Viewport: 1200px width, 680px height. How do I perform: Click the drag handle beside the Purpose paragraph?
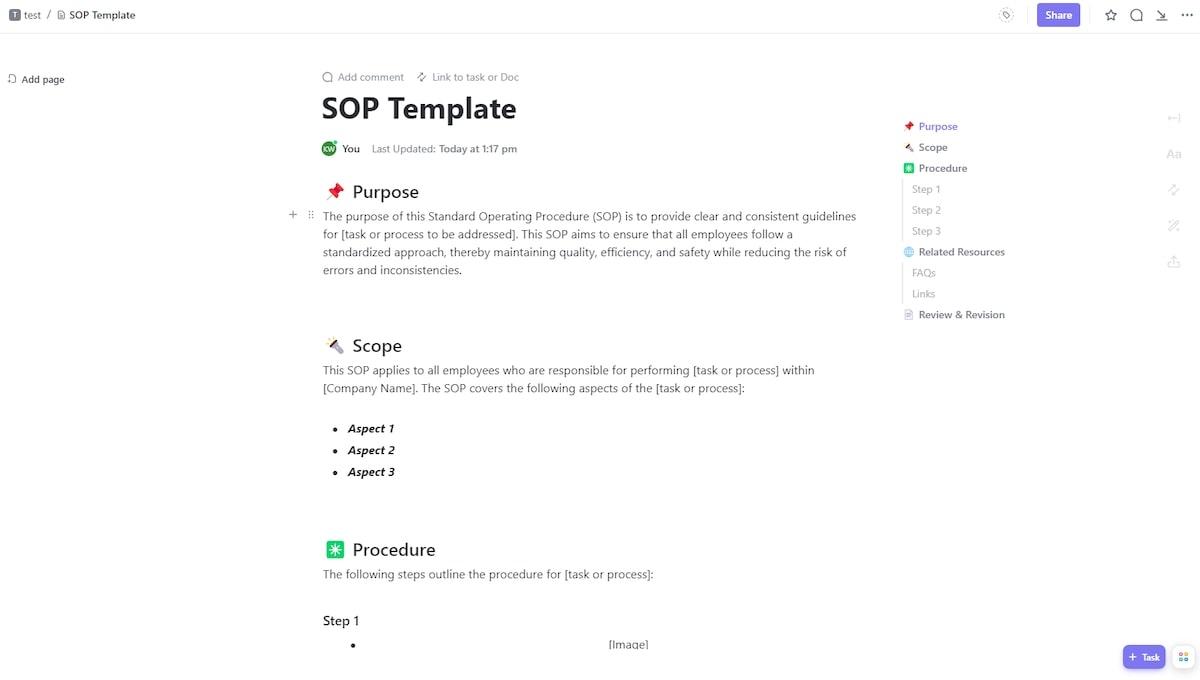click(x=311, y=215)
